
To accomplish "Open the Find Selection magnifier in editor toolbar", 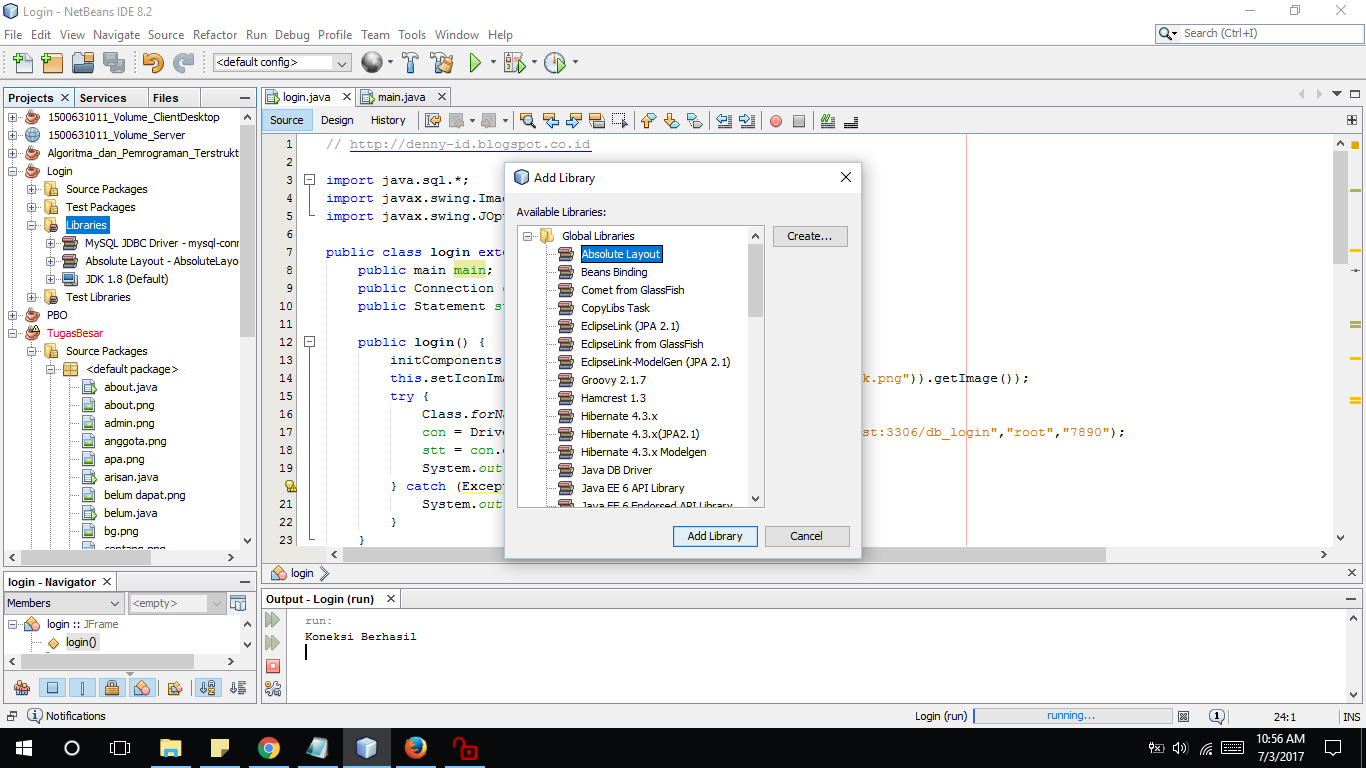I will [x=527, y=120].
